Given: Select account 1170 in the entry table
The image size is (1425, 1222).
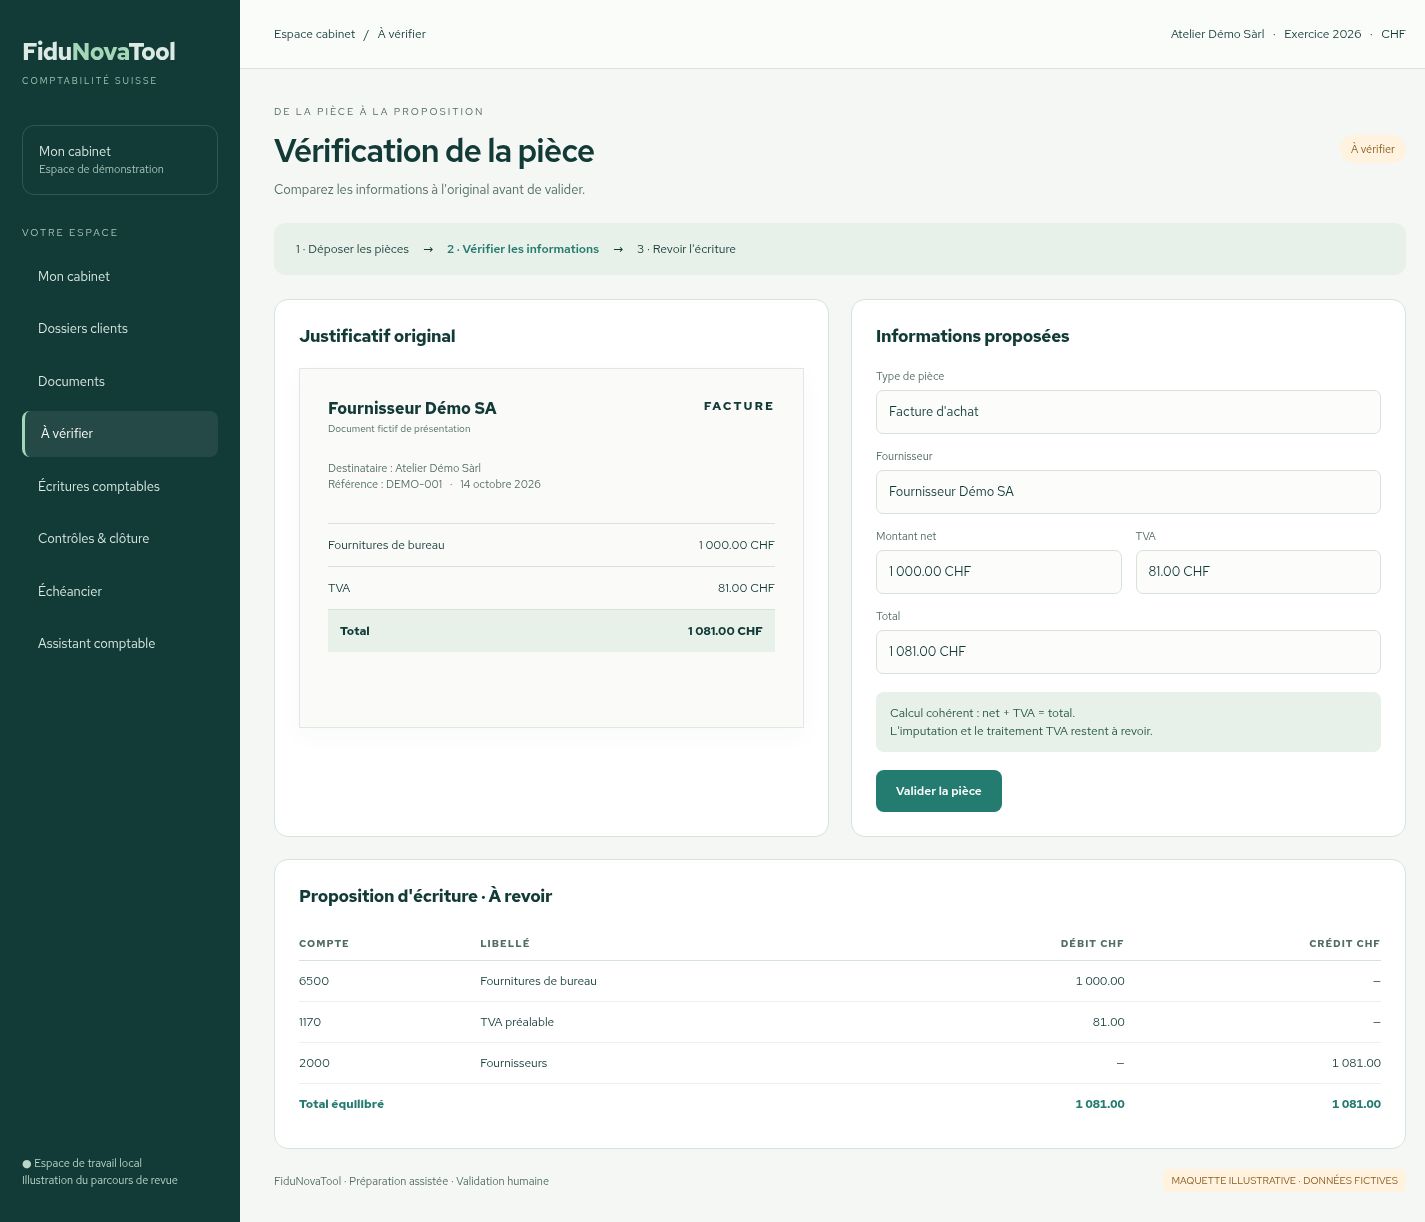Looking at the screenshot, I should click(x=310, y=1022).
